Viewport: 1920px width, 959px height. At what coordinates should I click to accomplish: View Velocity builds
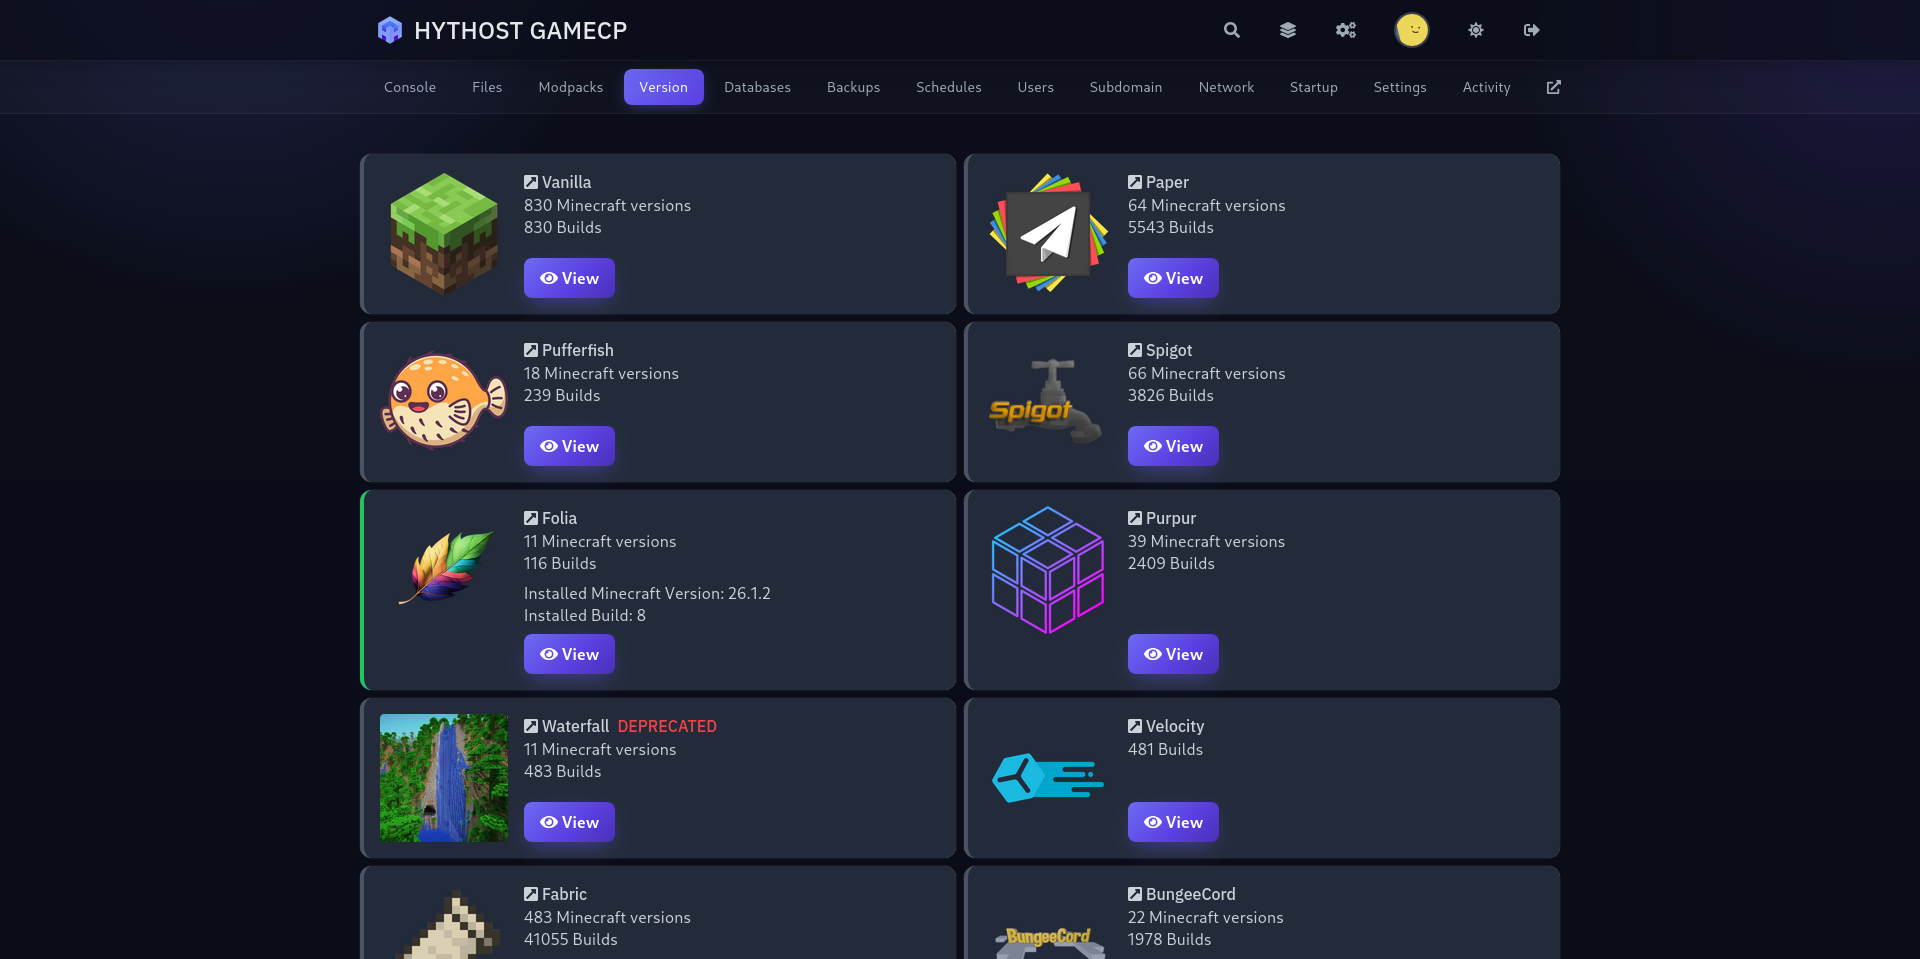1173,822
